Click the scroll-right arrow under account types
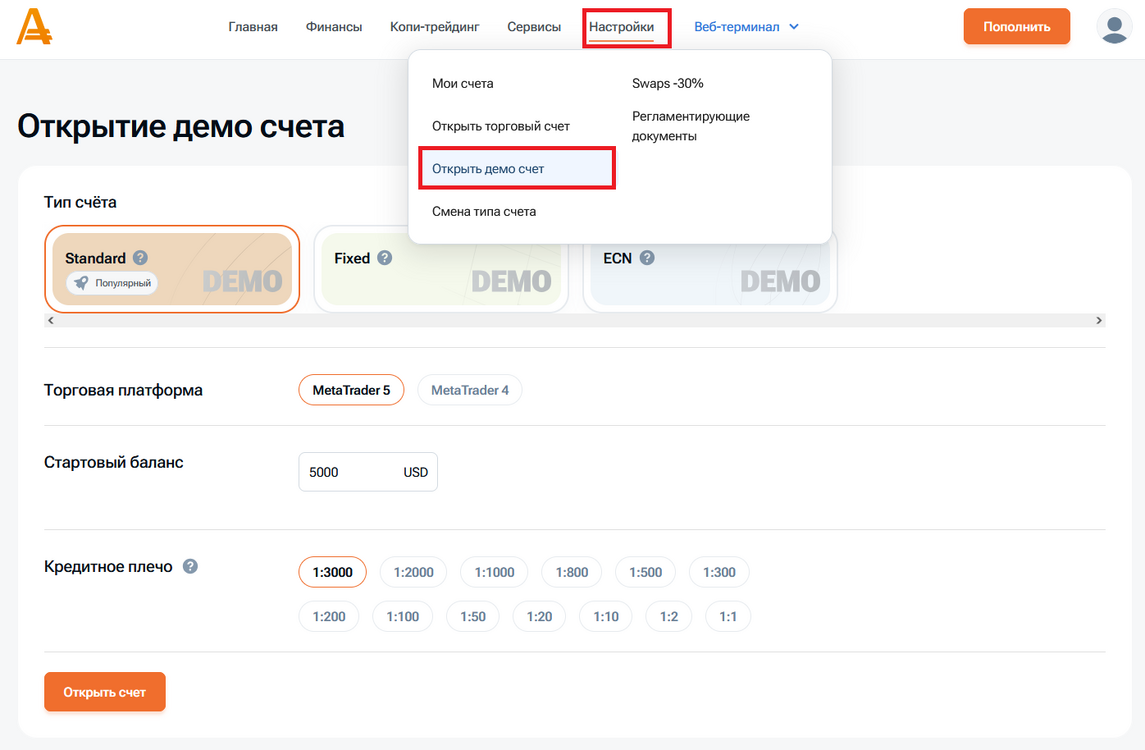This screenshot has height=750, width=1145. [x=1099, y=321]
